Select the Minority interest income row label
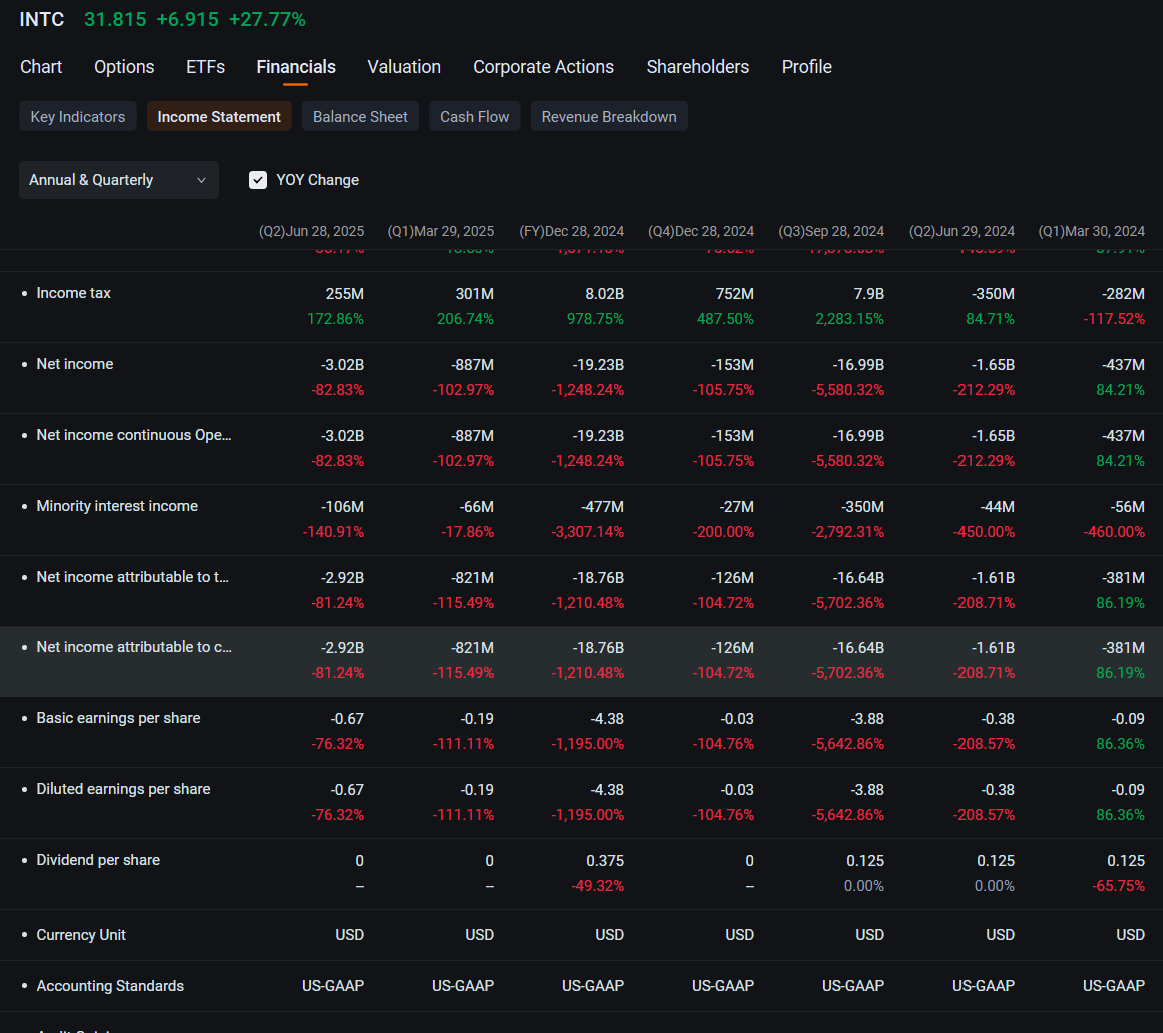 coord(117,506)
